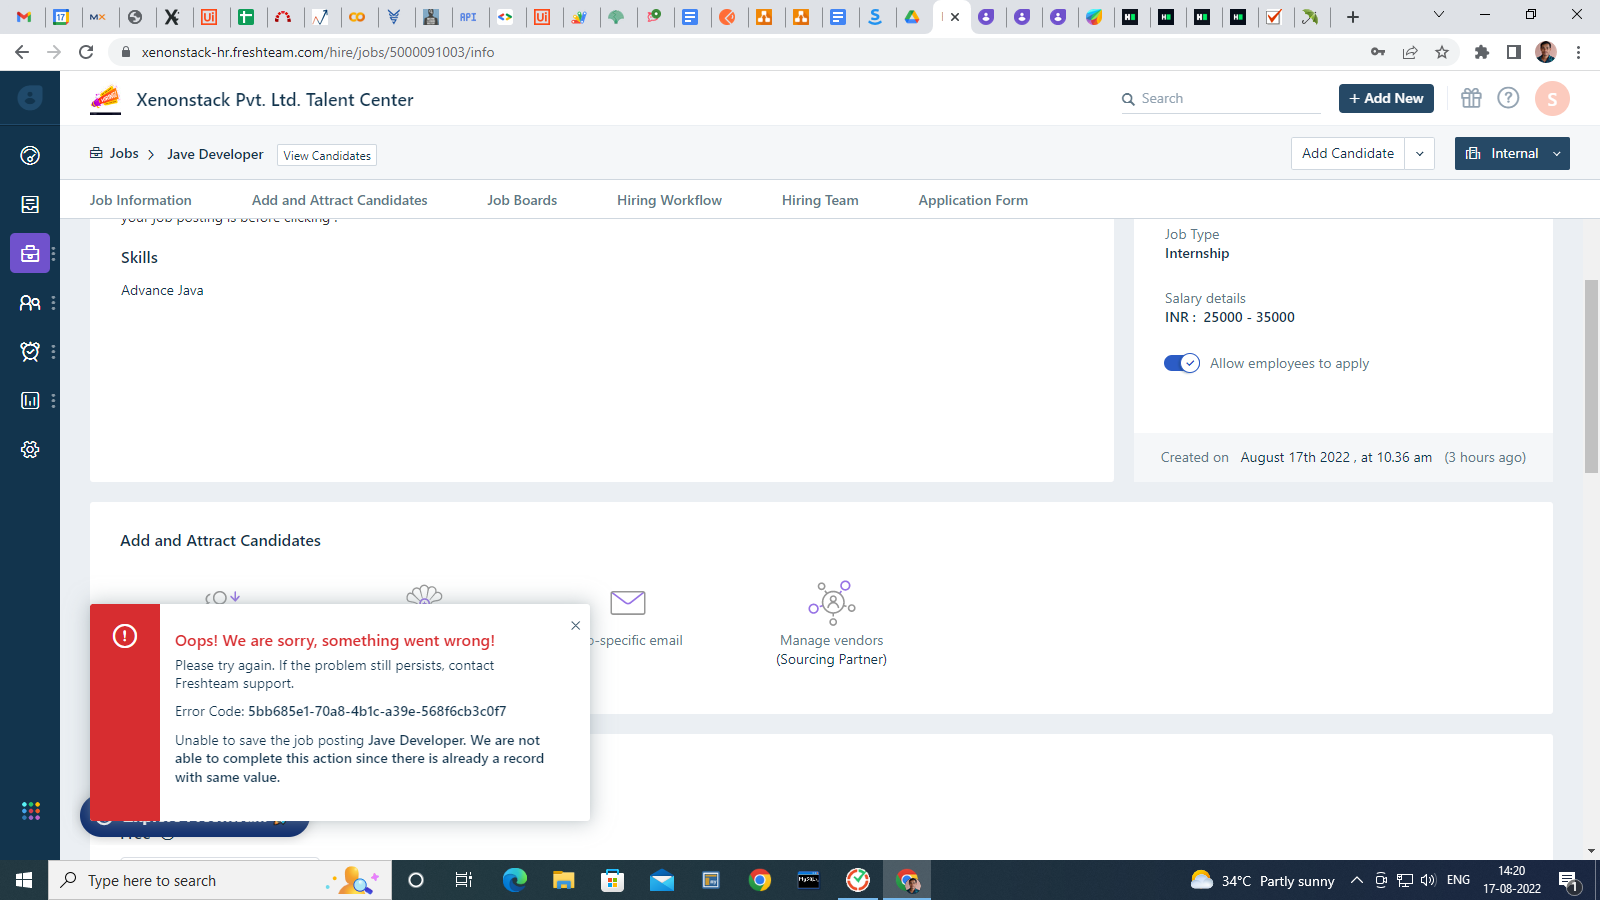Switch to Add and Attract Candidates tab
The height and width of the screenshot is (900, 1600).
pos(339,200)
